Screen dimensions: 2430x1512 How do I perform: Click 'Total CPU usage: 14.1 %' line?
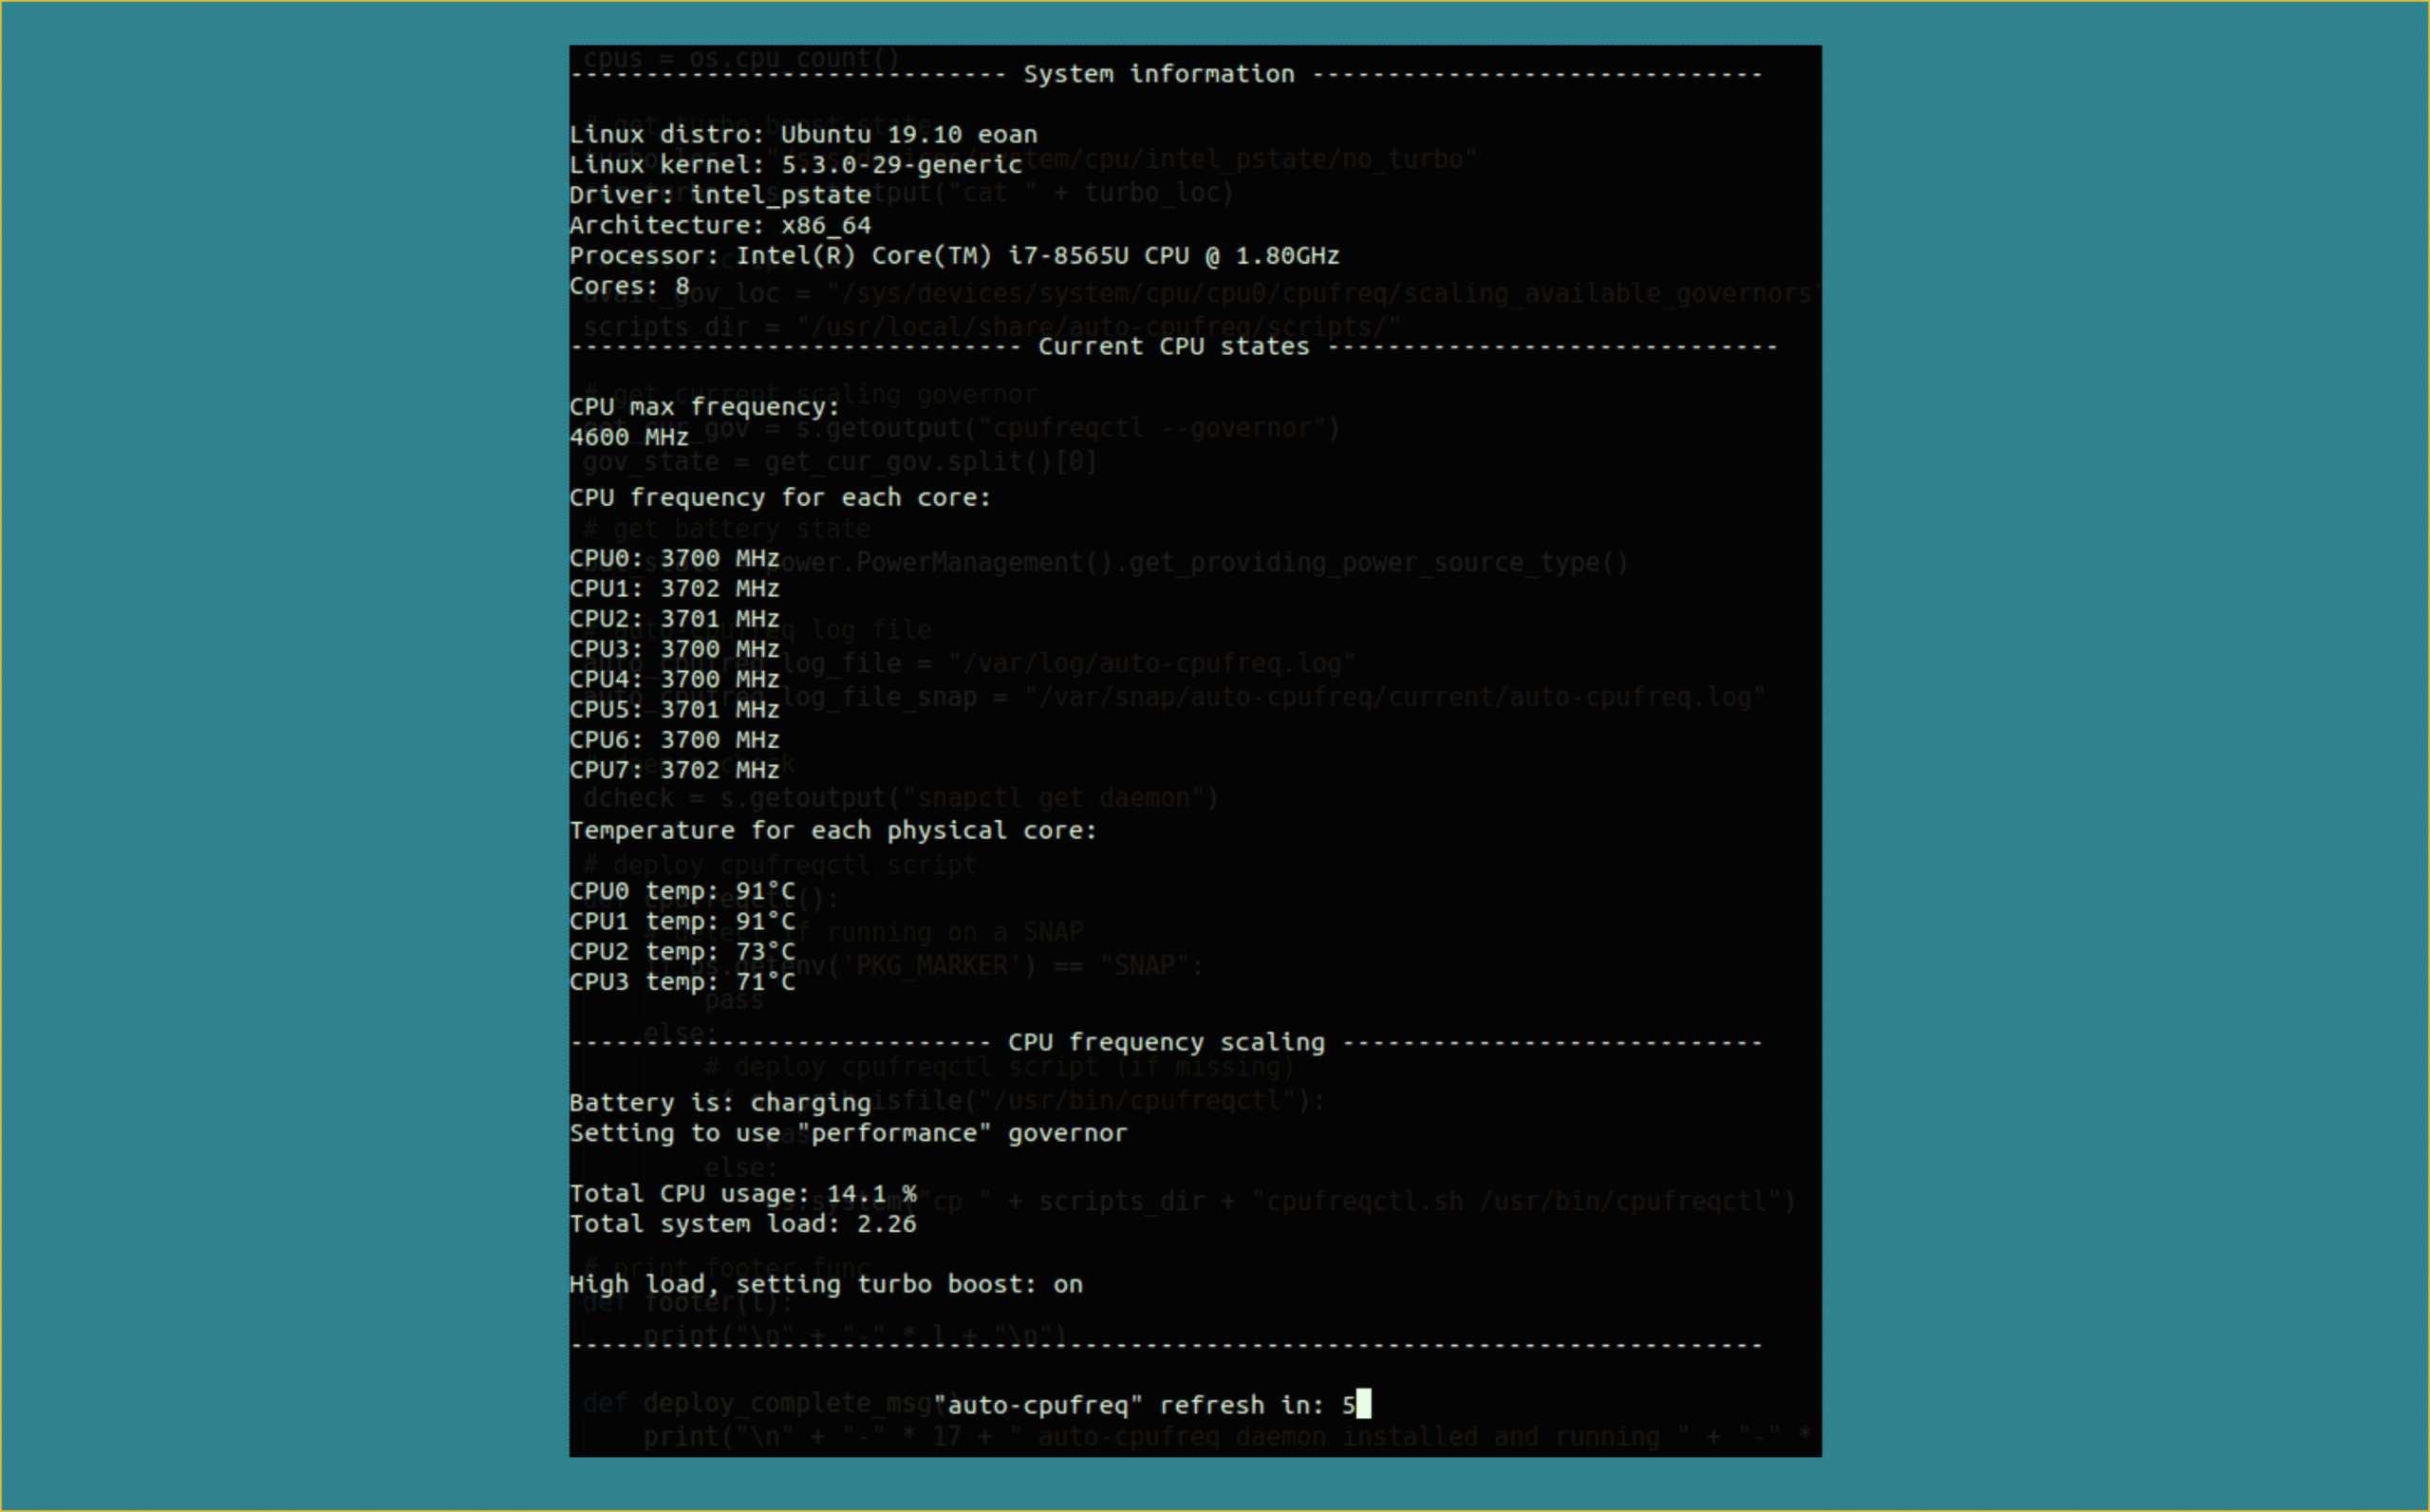[x=743, y=1194]
